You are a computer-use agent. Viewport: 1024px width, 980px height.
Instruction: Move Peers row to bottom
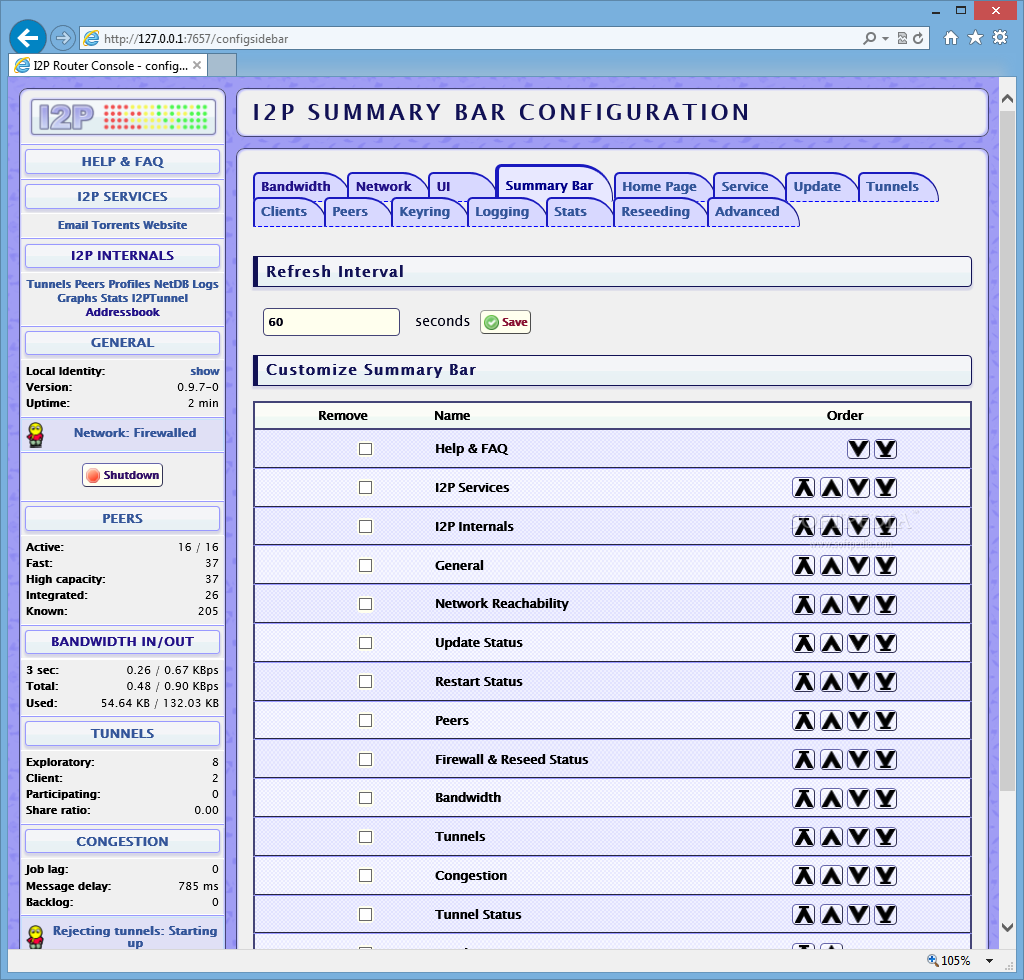[x=886, y=721]
